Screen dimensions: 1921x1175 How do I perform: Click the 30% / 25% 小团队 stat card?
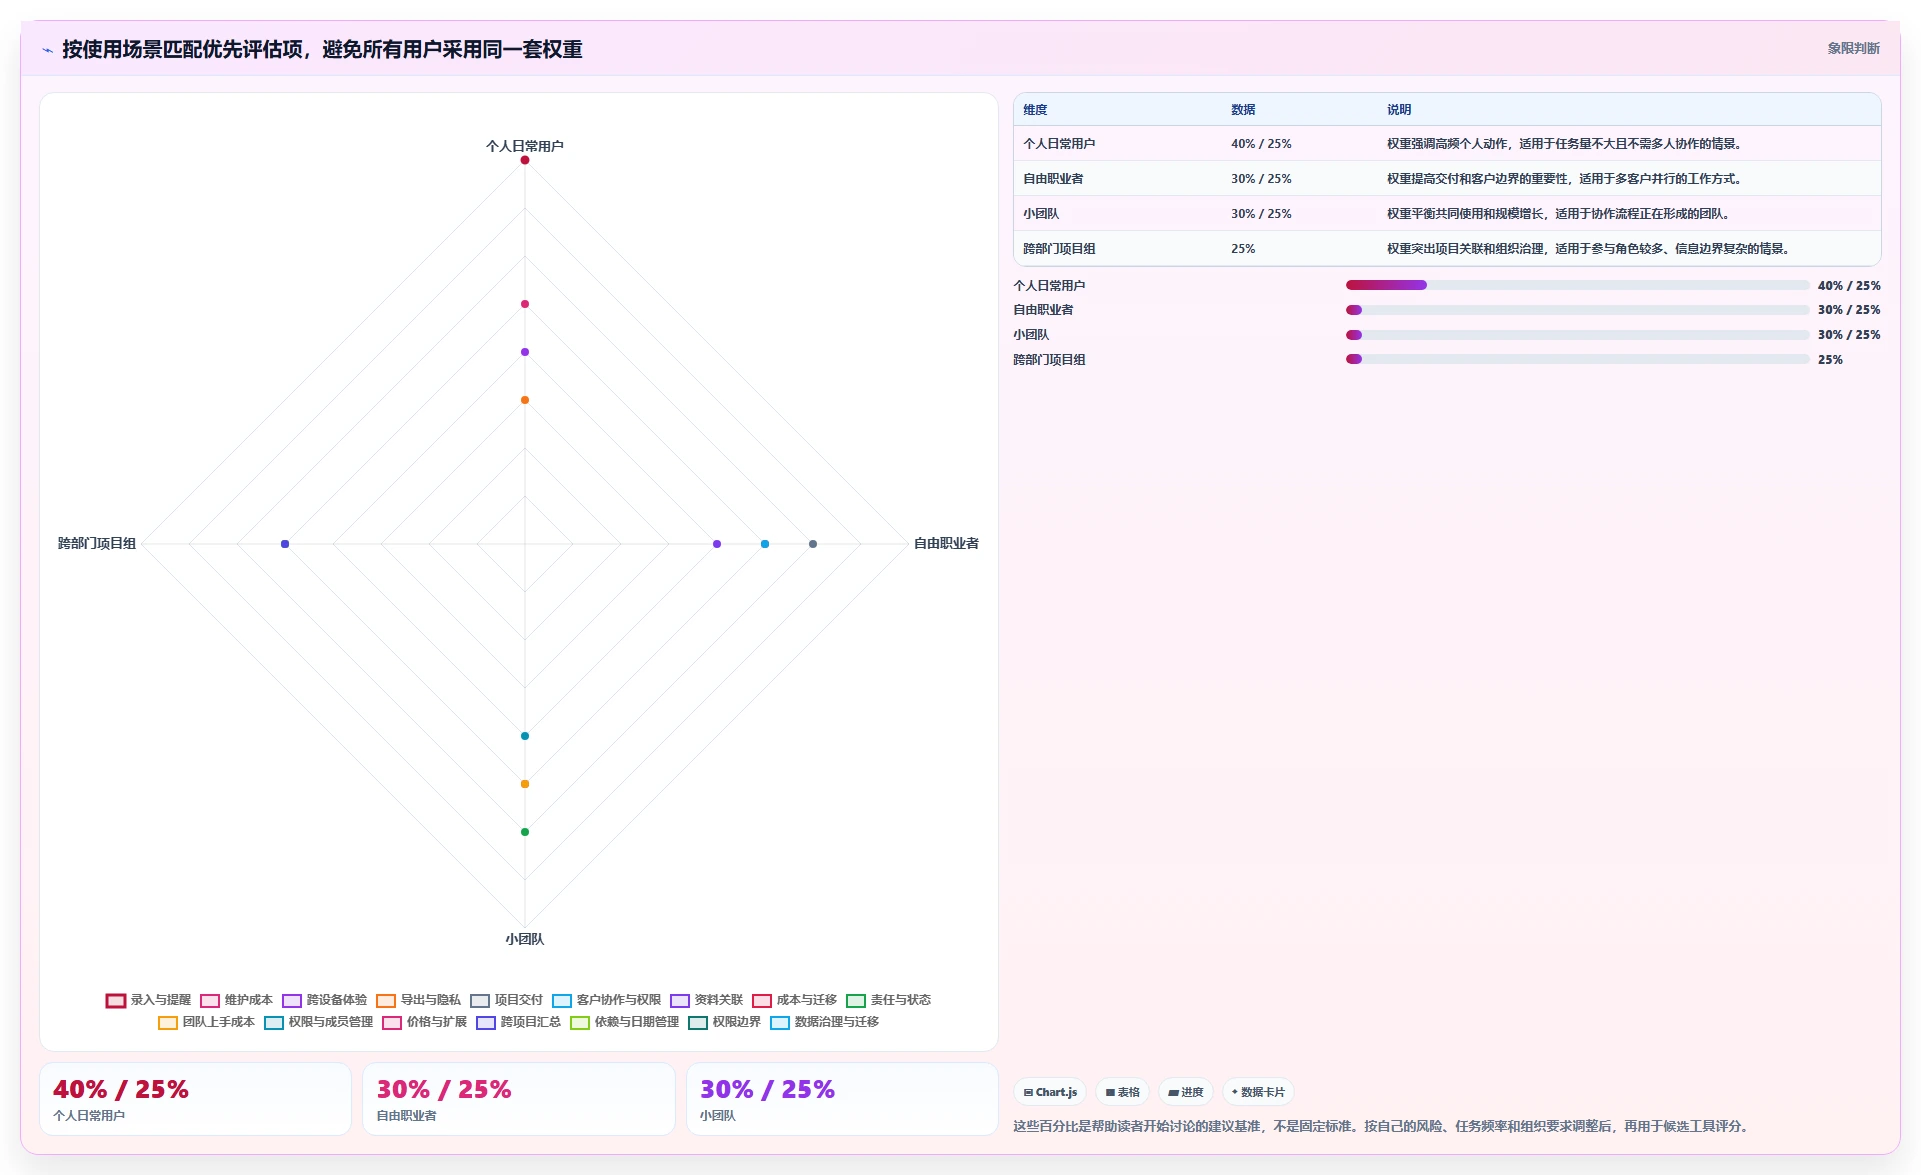tap(842, 1099)
